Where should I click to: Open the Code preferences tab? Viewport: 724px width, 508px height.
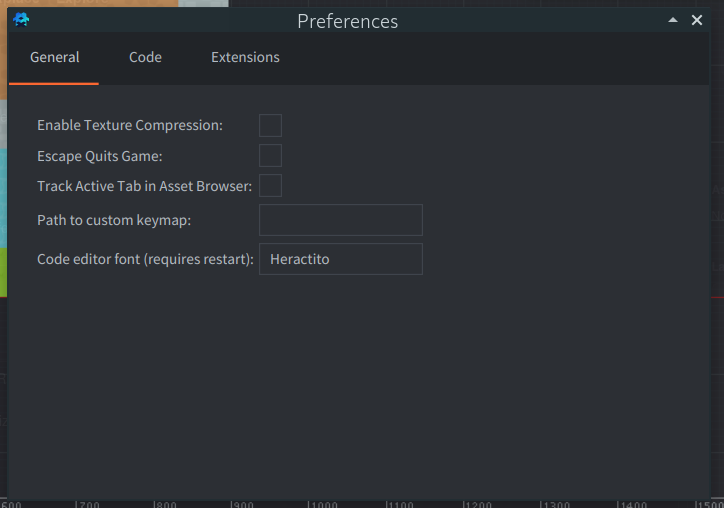145,58
